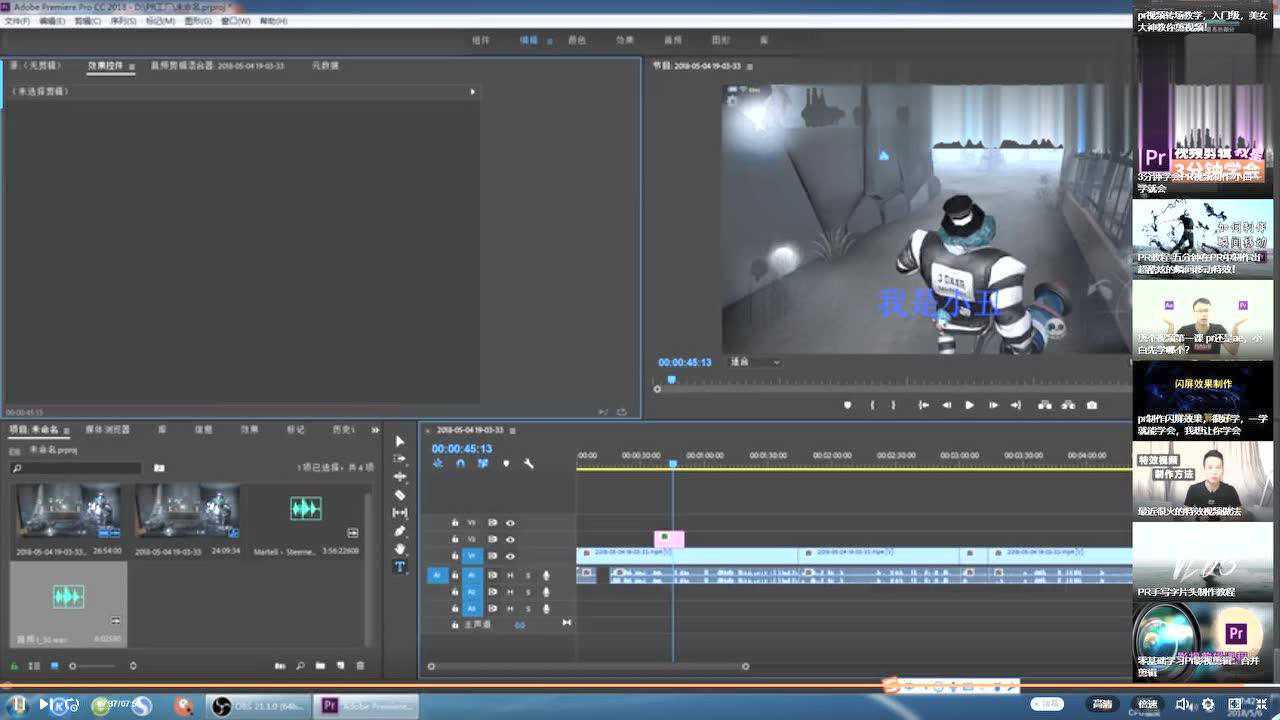The width and height of the screenshot is (1280, 720).
Task: Click the Extract button
Action: (x=1068, y=405)
